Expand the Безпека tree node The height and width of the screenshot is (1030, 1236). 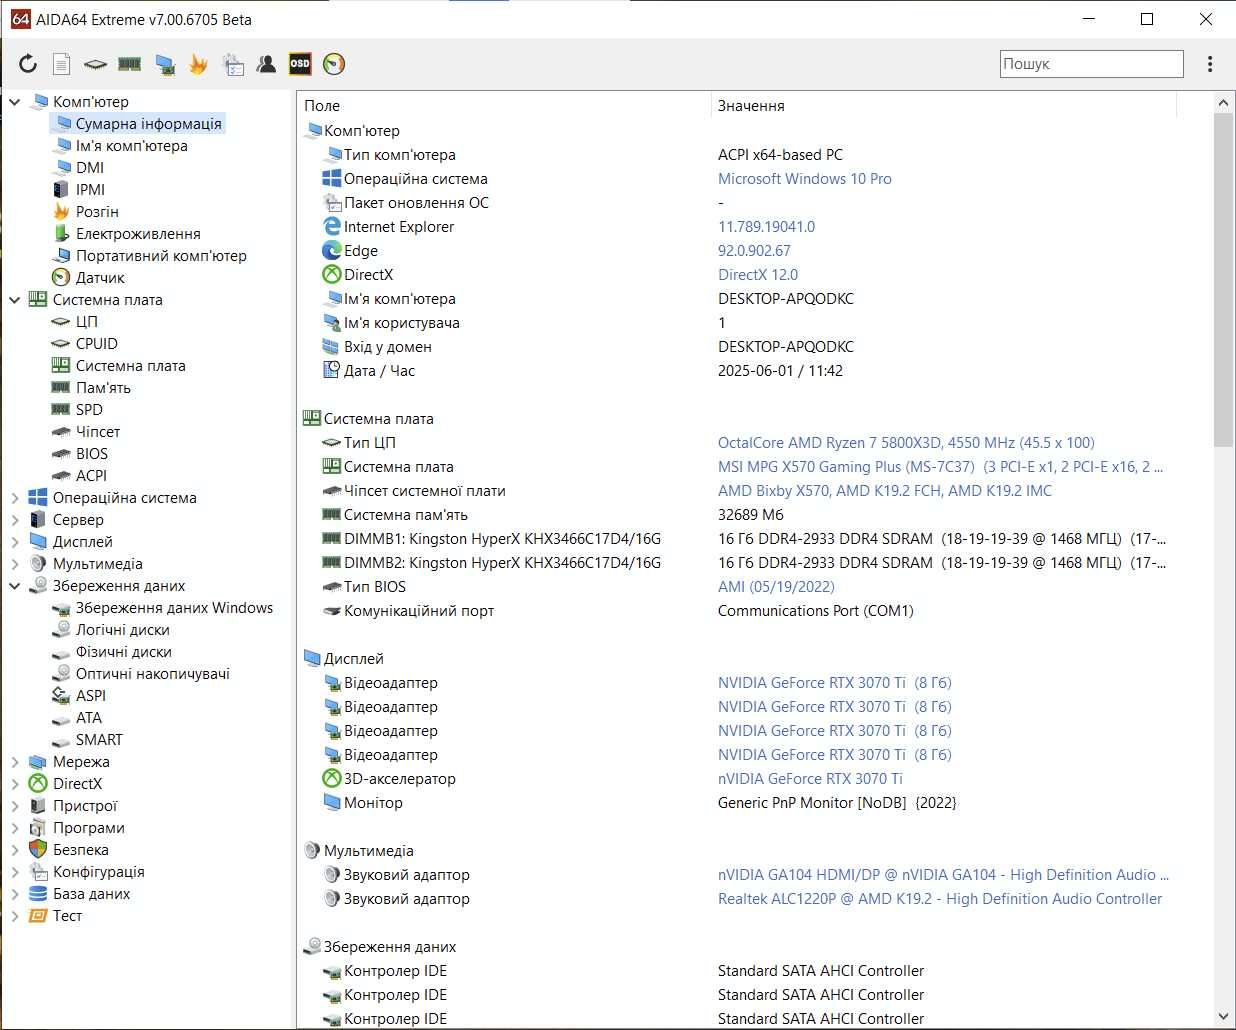click(x=15, y=849)
